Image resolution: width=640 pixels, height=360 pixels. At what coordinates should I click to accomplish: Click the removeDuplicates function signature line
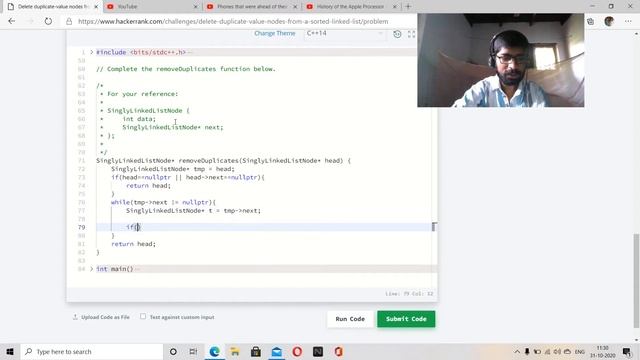click(223, 160)
